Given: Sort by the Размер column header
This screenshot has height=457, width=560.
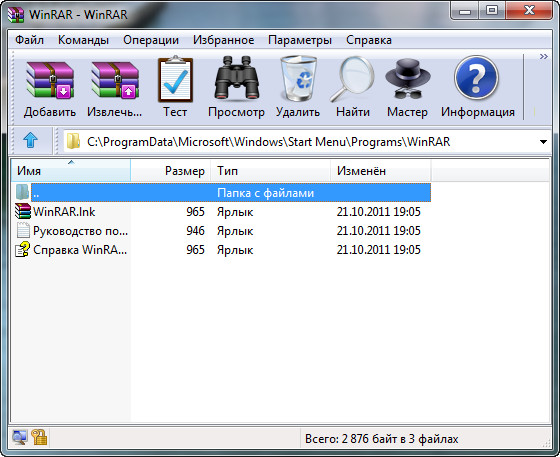Looking at the screenshot, I should click(x=171, y=171).
